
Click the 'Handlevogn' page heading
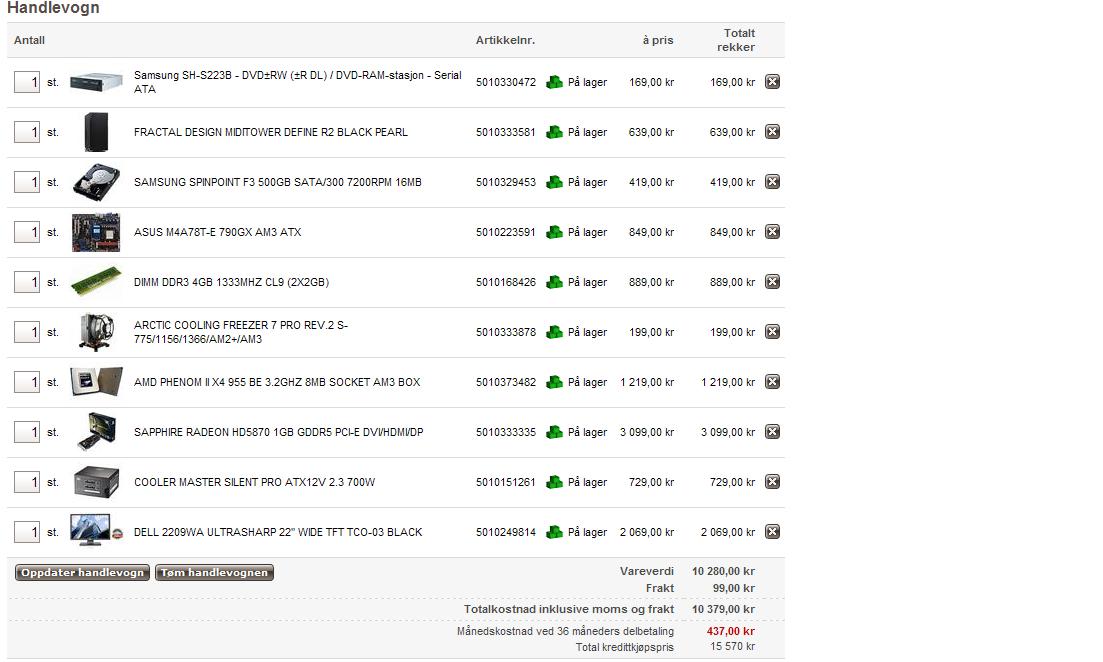point(53,8)
